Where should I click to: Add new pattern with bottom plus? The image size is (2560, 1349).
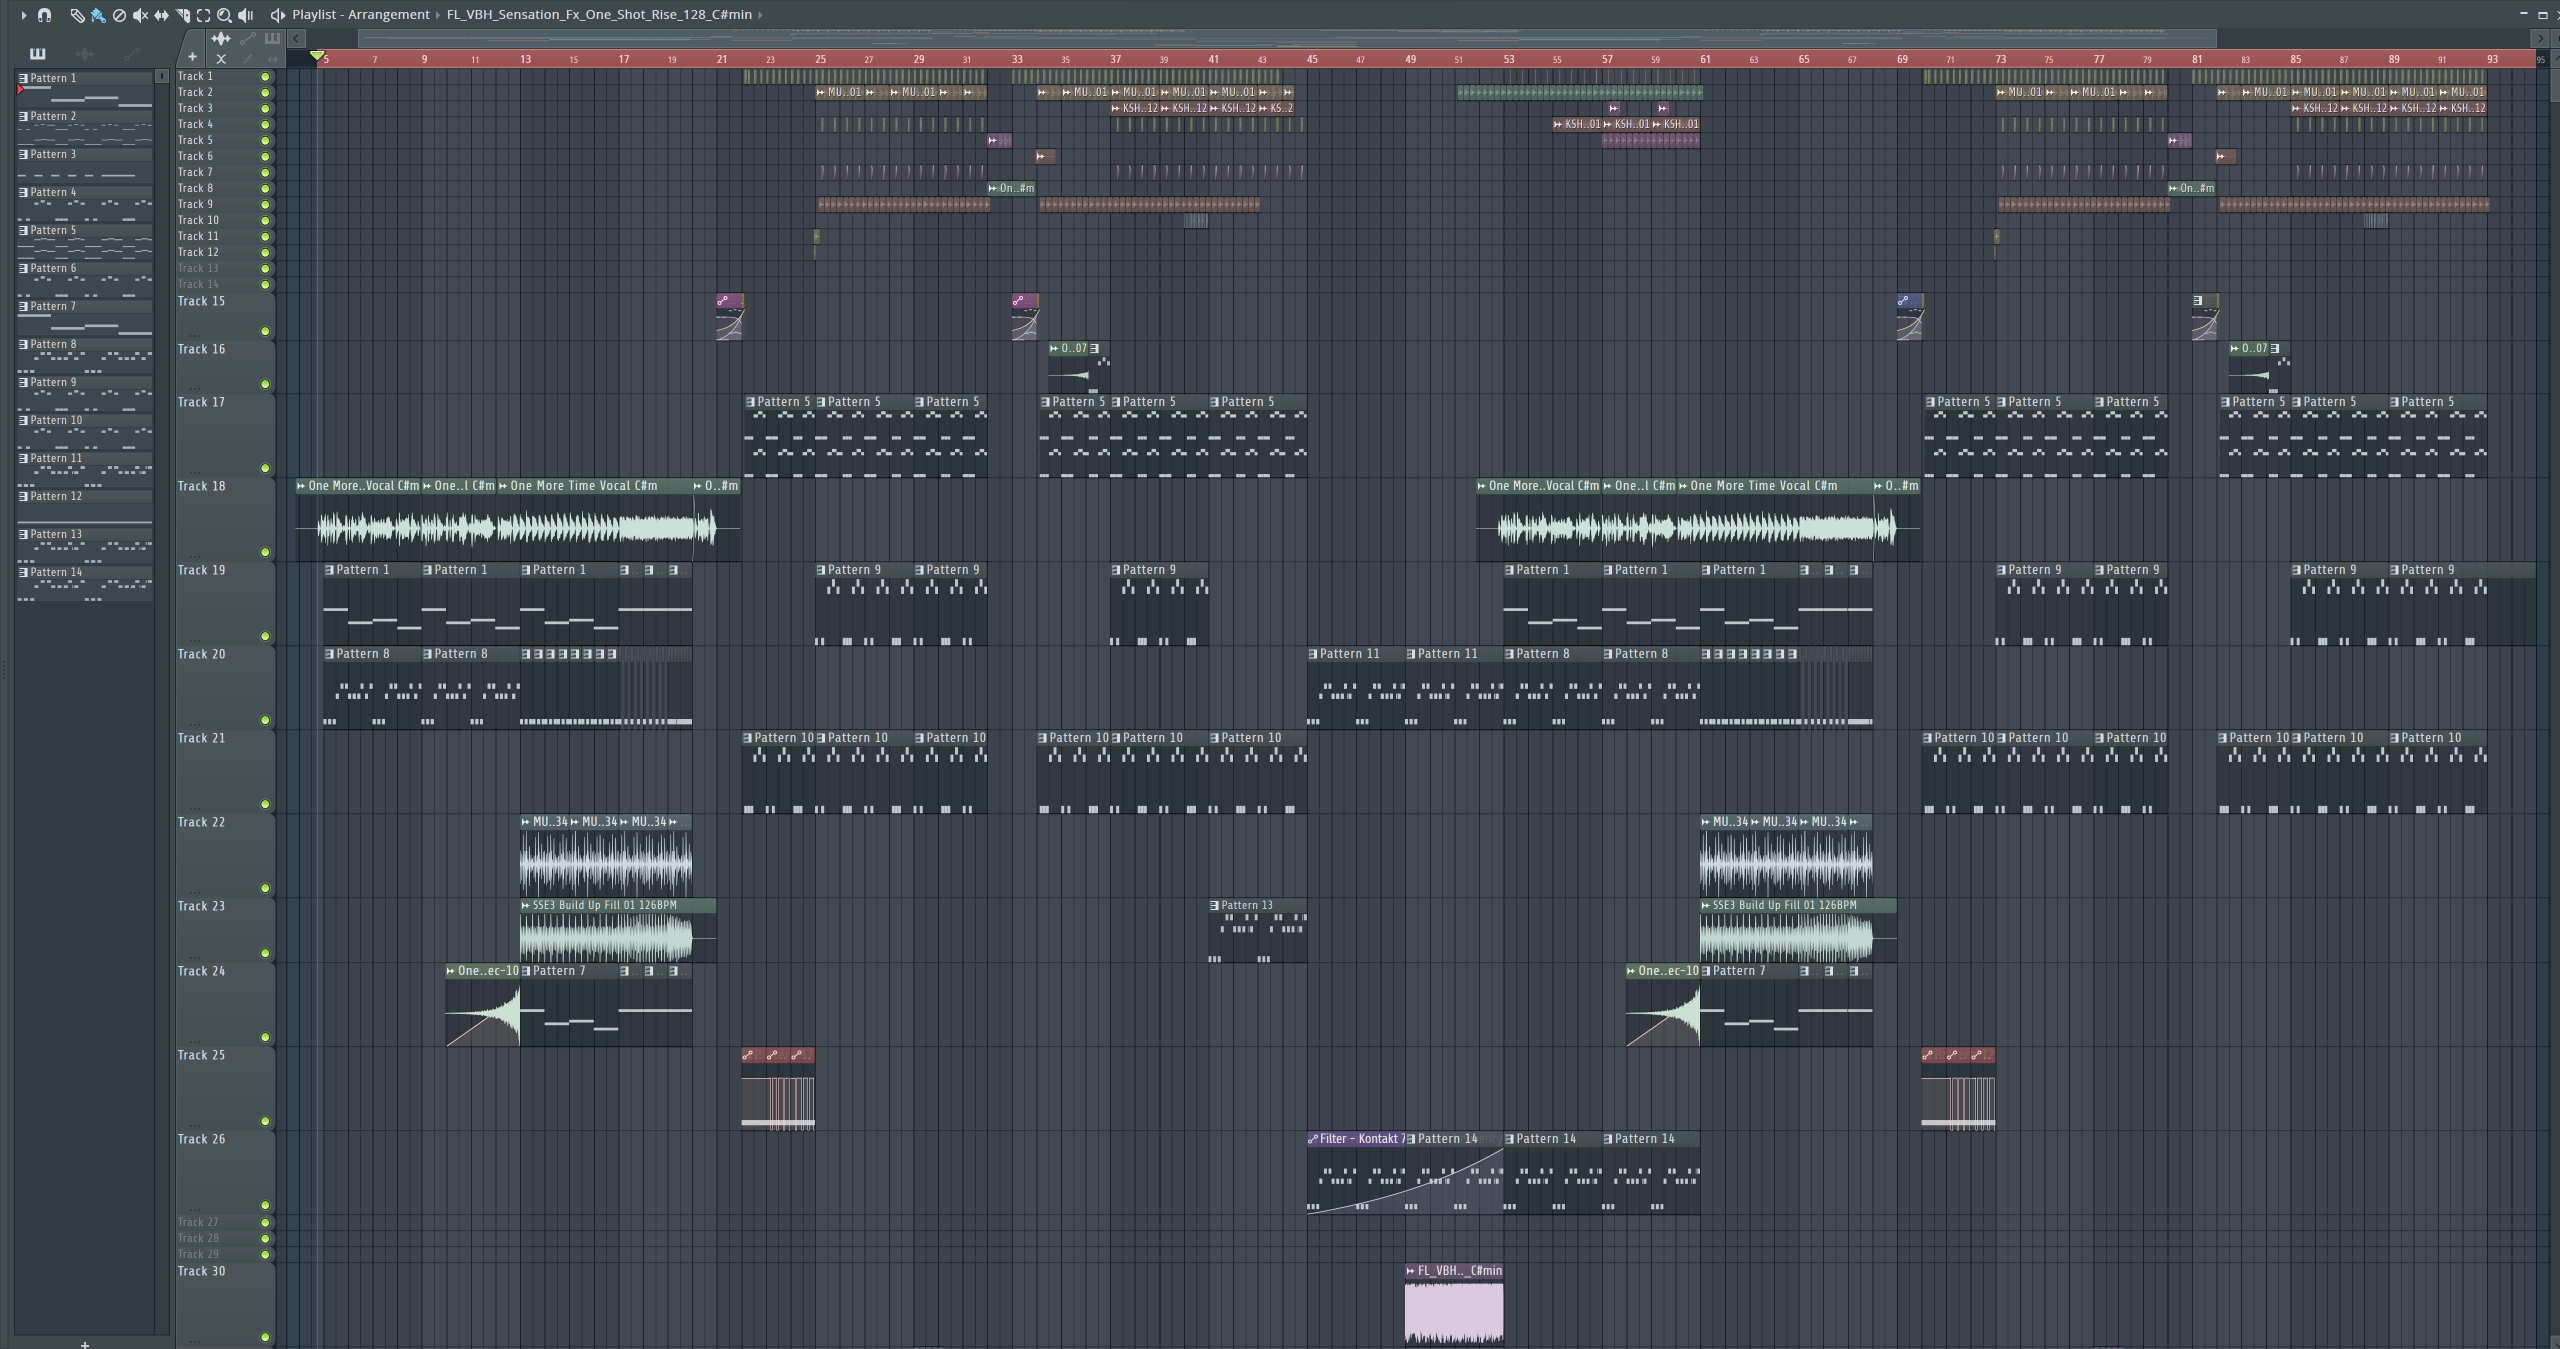(x=85, y=1344)
